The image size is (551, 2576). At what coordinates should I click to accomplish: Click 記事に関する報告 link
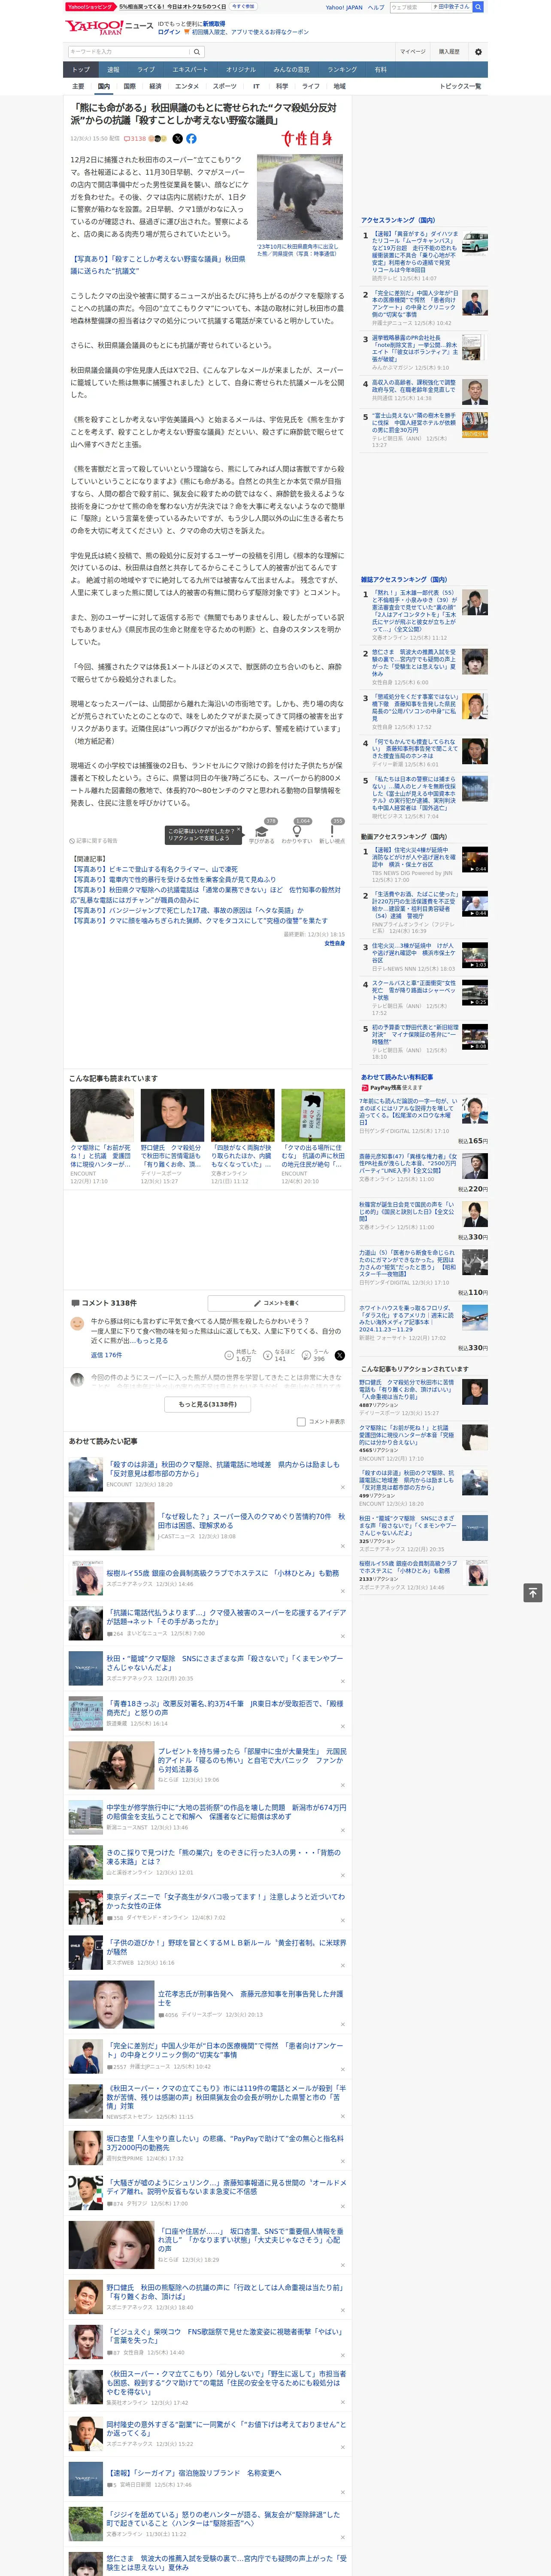pos(94,841)
